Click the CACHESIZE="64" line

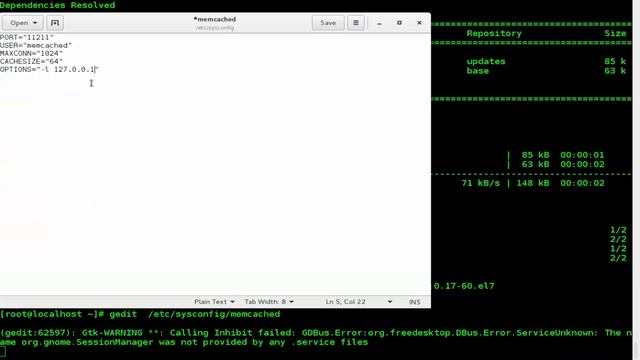[x=31, y=61]
